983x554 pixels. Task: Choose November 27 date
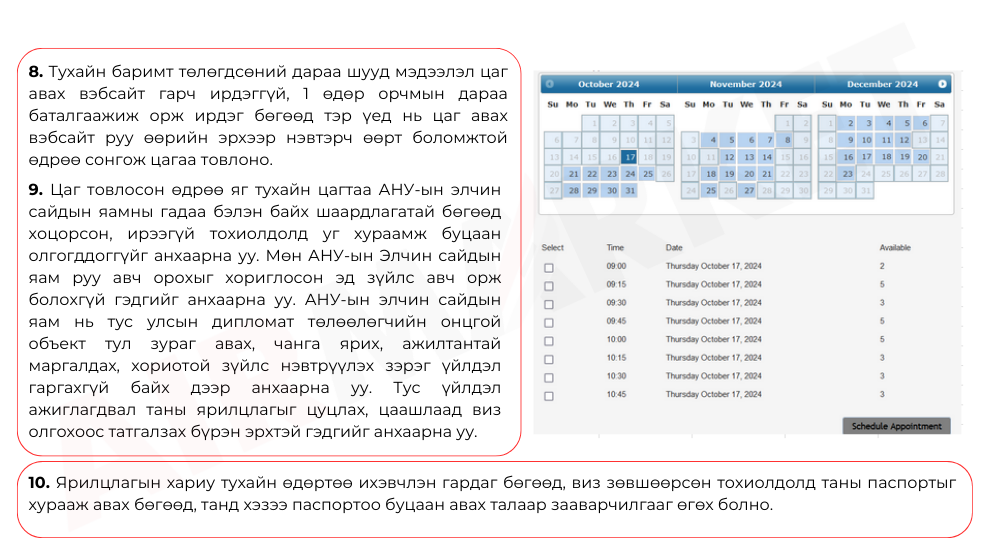click(748, 191)
